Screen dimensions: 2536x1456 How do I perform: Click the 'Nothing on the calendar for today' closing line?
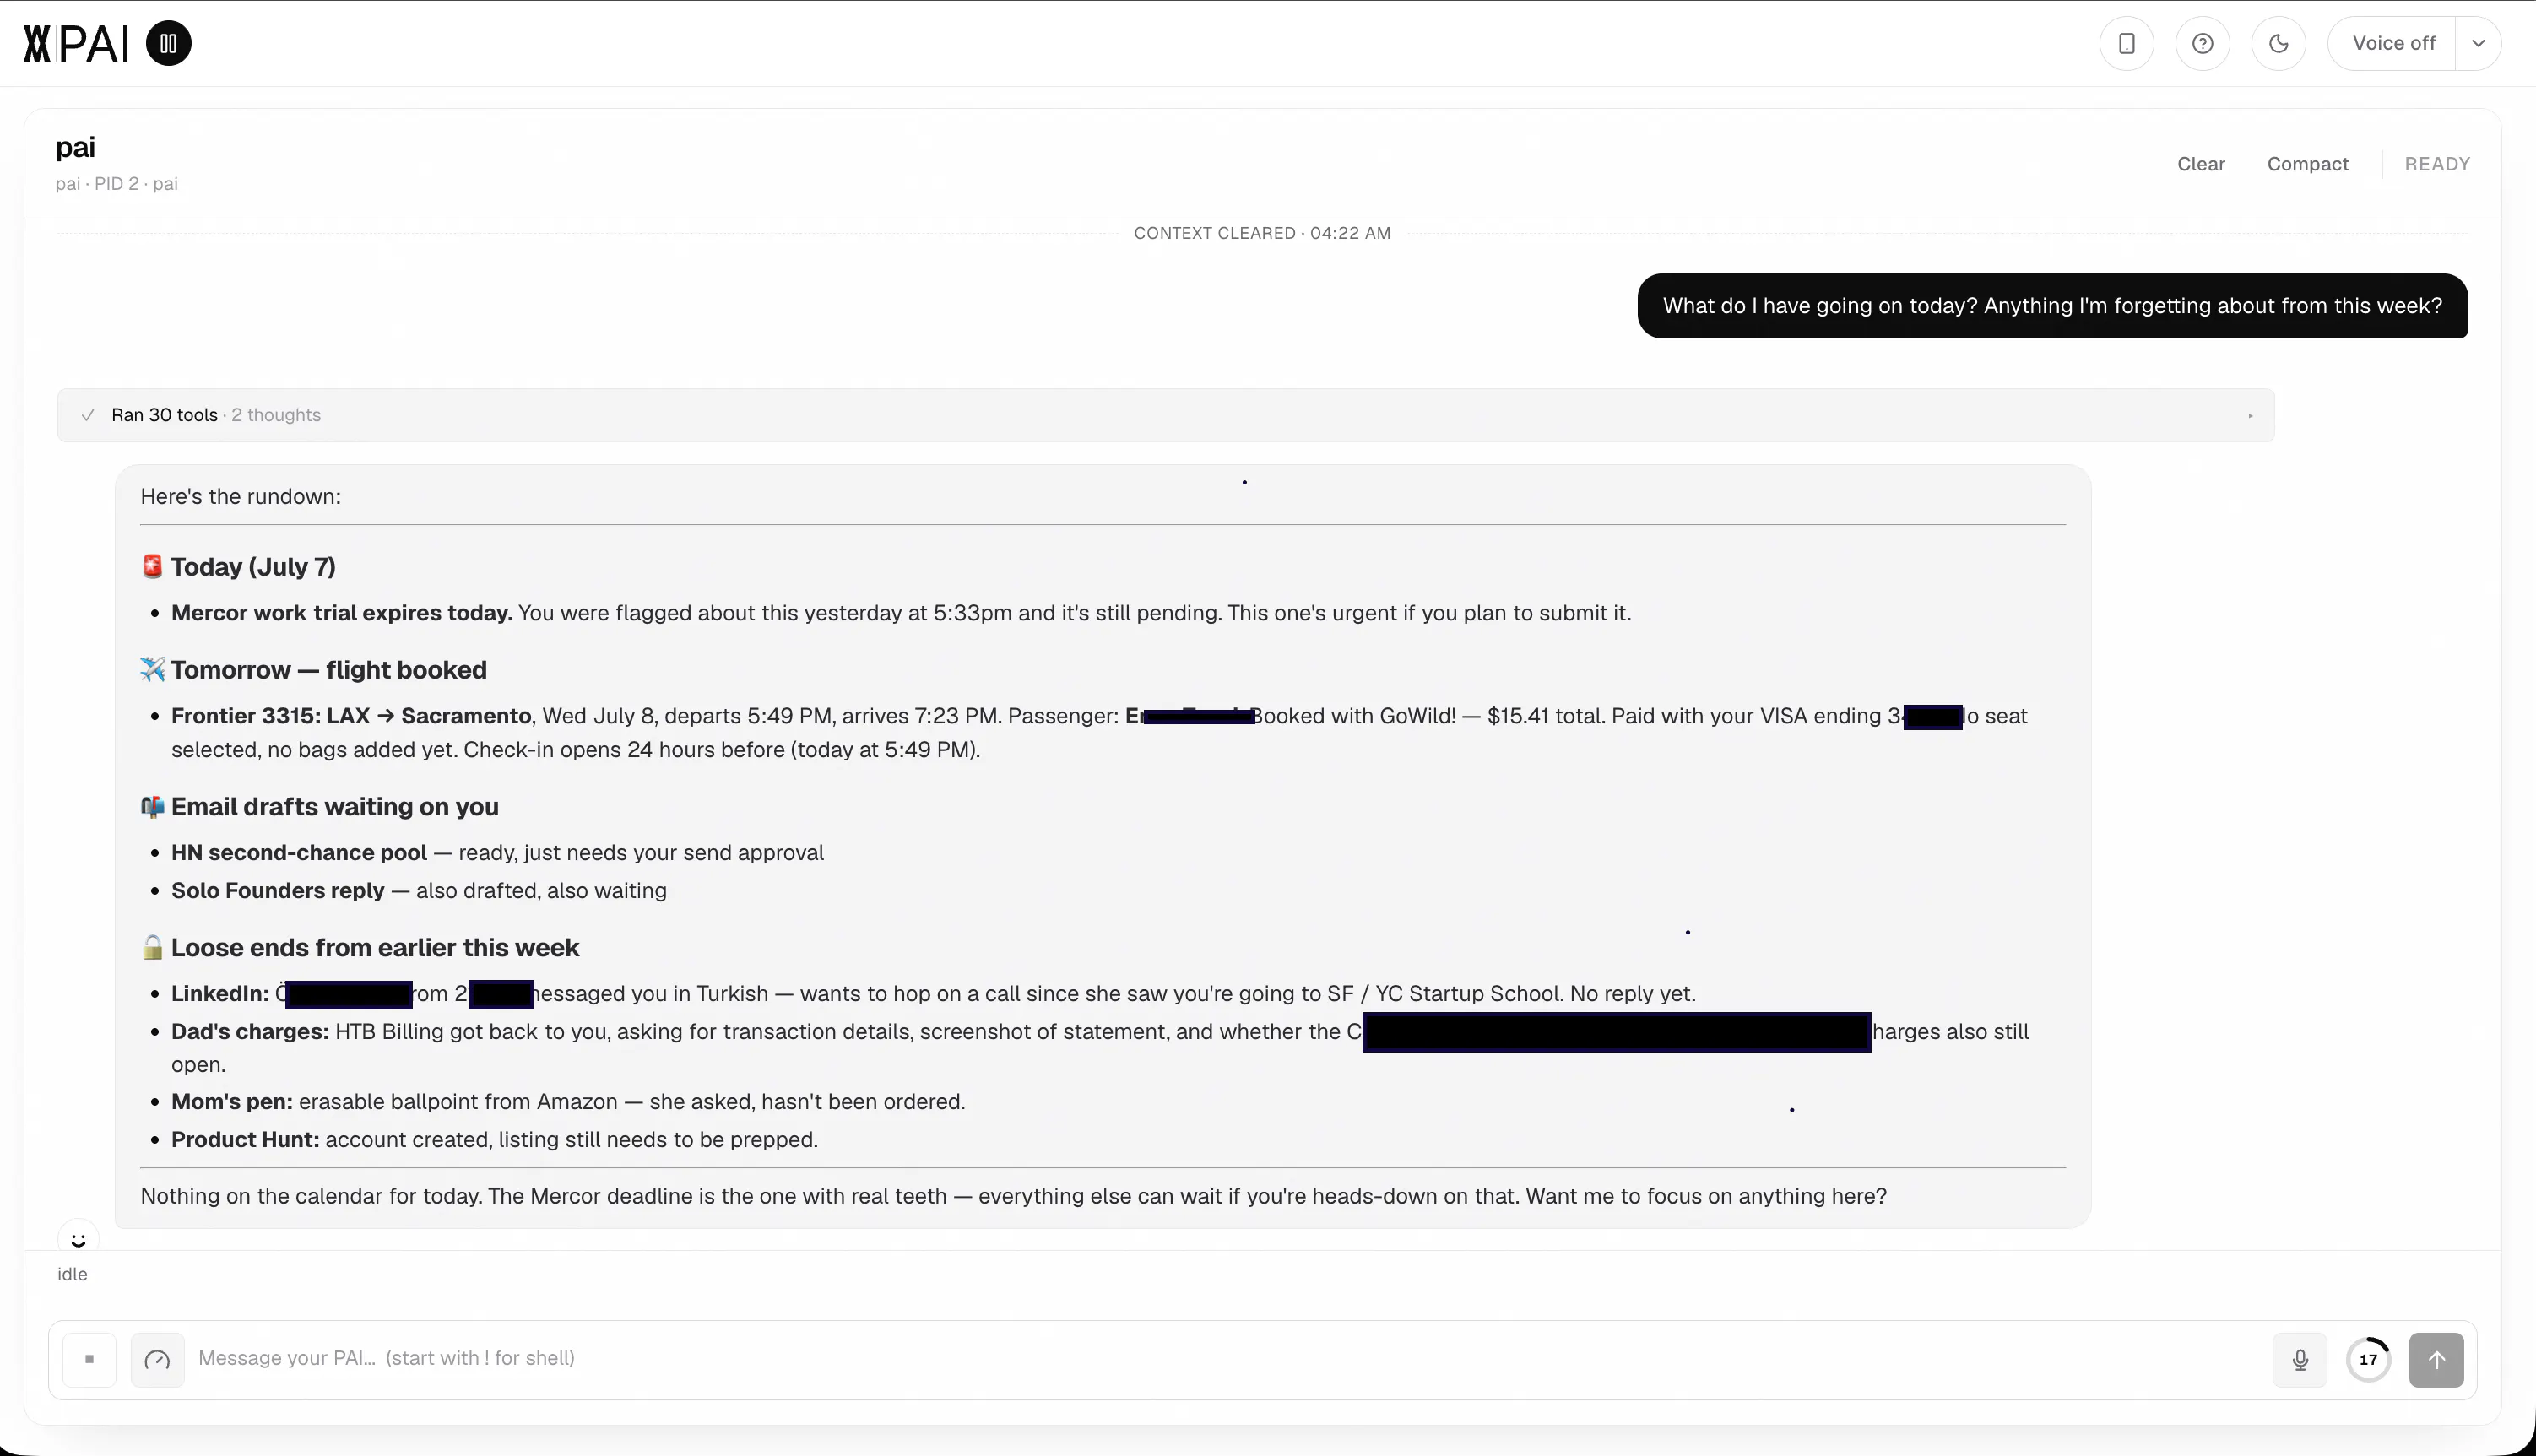pyautogui.click(x=1013, y=1197)
